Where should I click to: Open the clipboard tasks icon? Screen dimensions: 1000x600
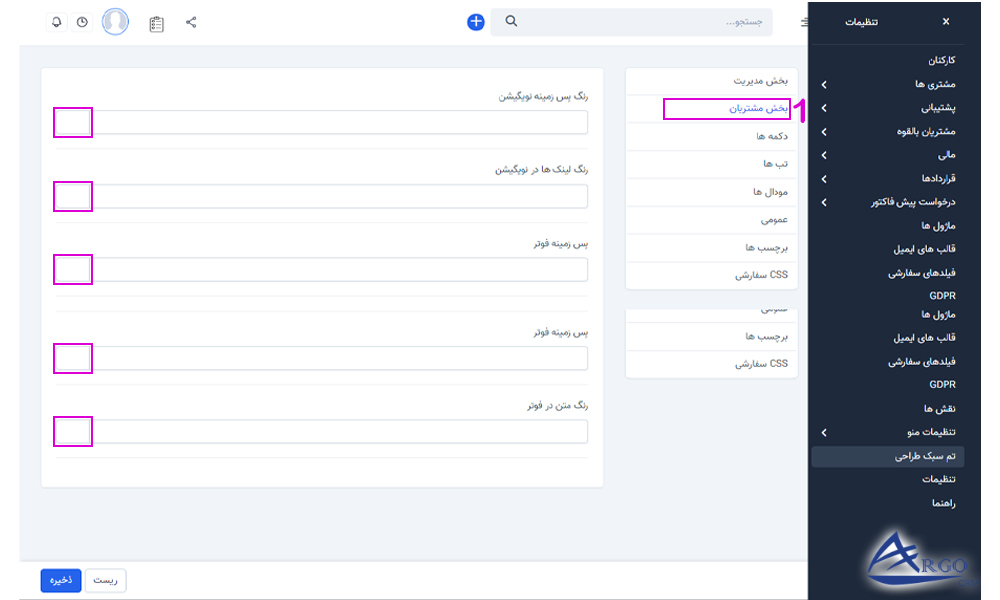pos(155,21)
